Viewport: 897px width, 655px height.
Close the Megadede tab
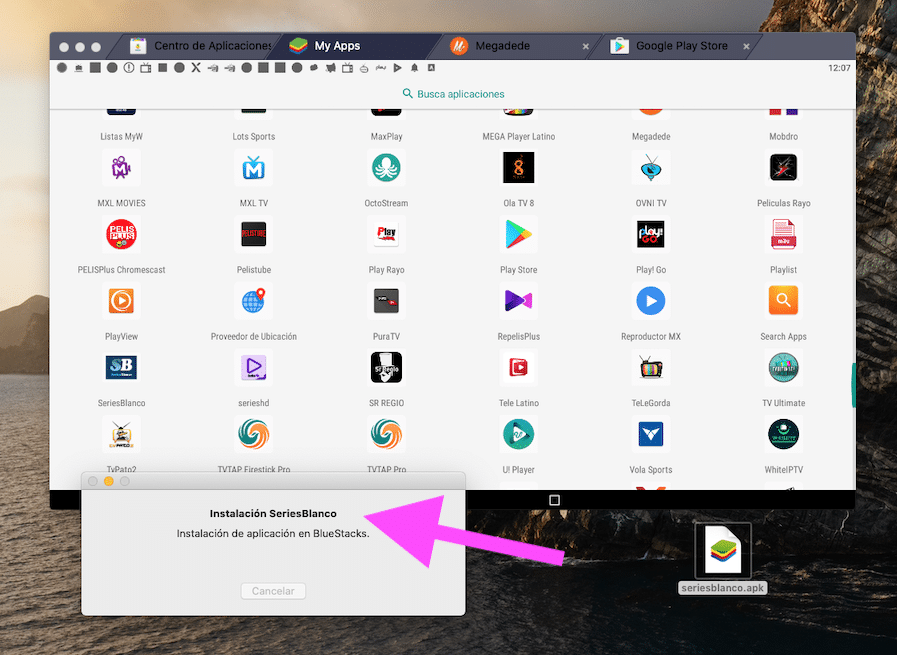586,46
